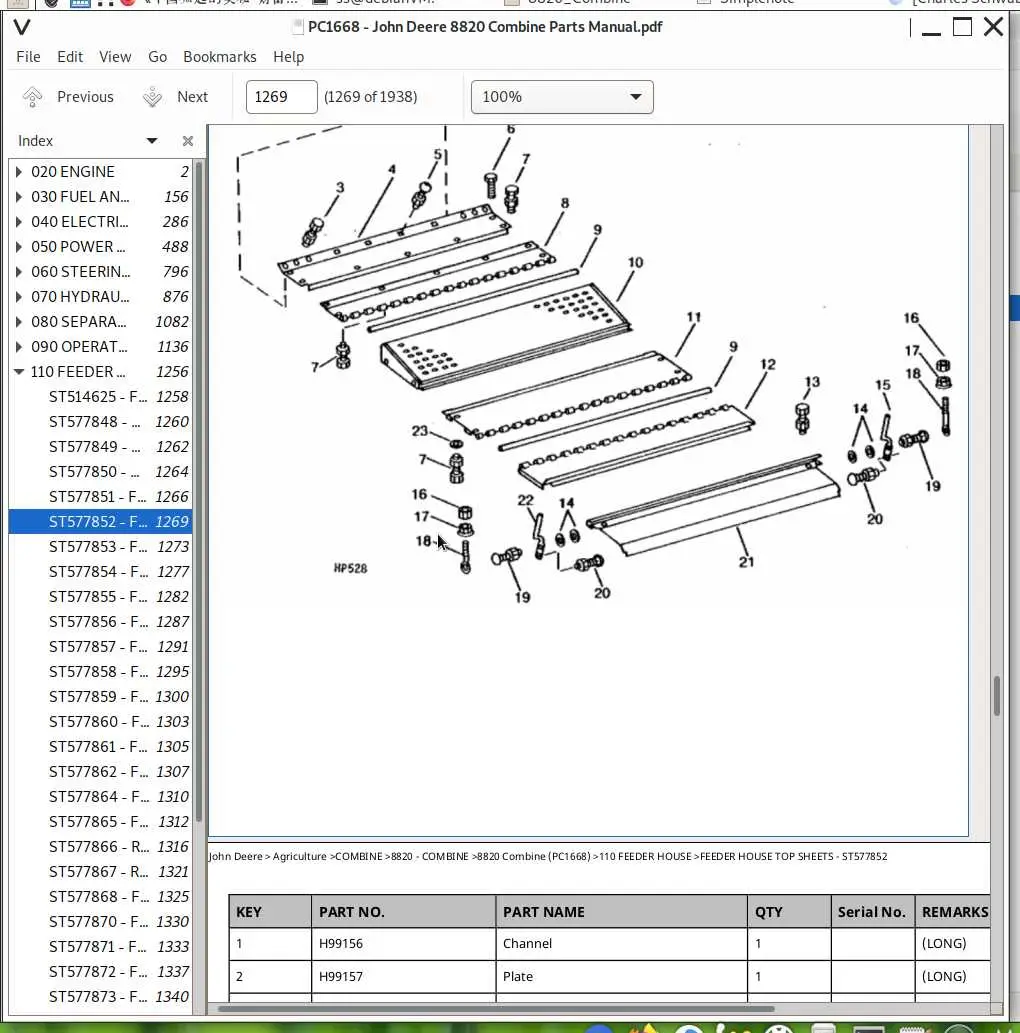1020x1033 pixels.
Task: Click part number H99157 in table
Action: coord(341,976)
